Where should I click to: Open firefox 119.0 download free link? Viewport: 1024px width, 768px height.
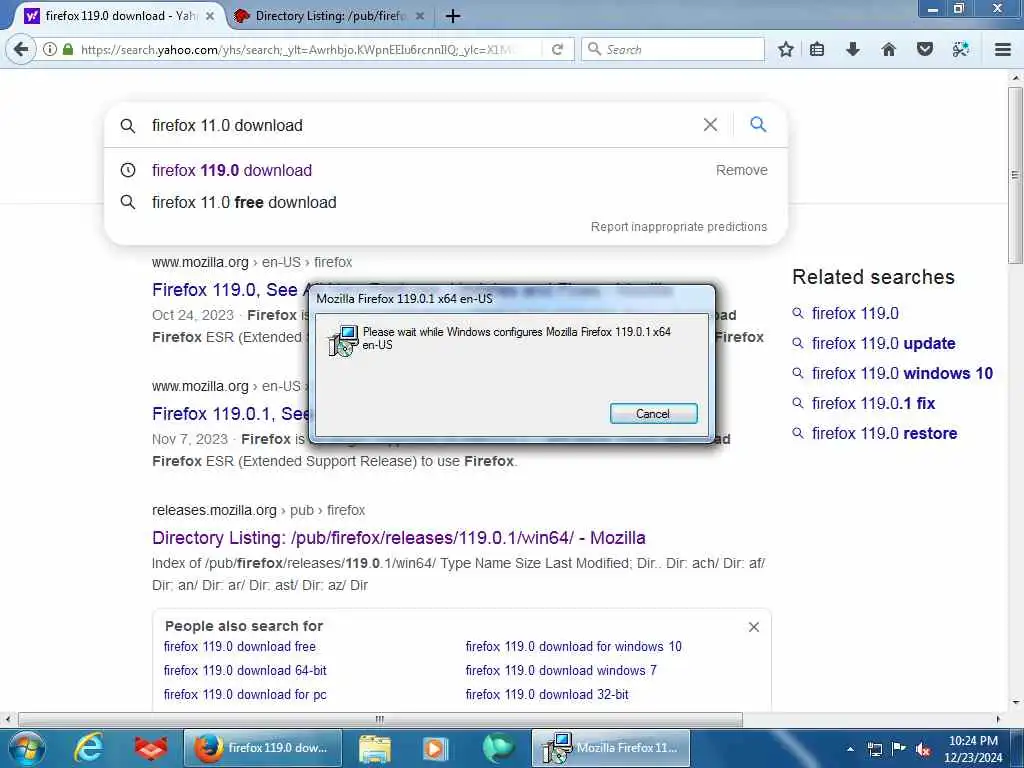[240, 647]
